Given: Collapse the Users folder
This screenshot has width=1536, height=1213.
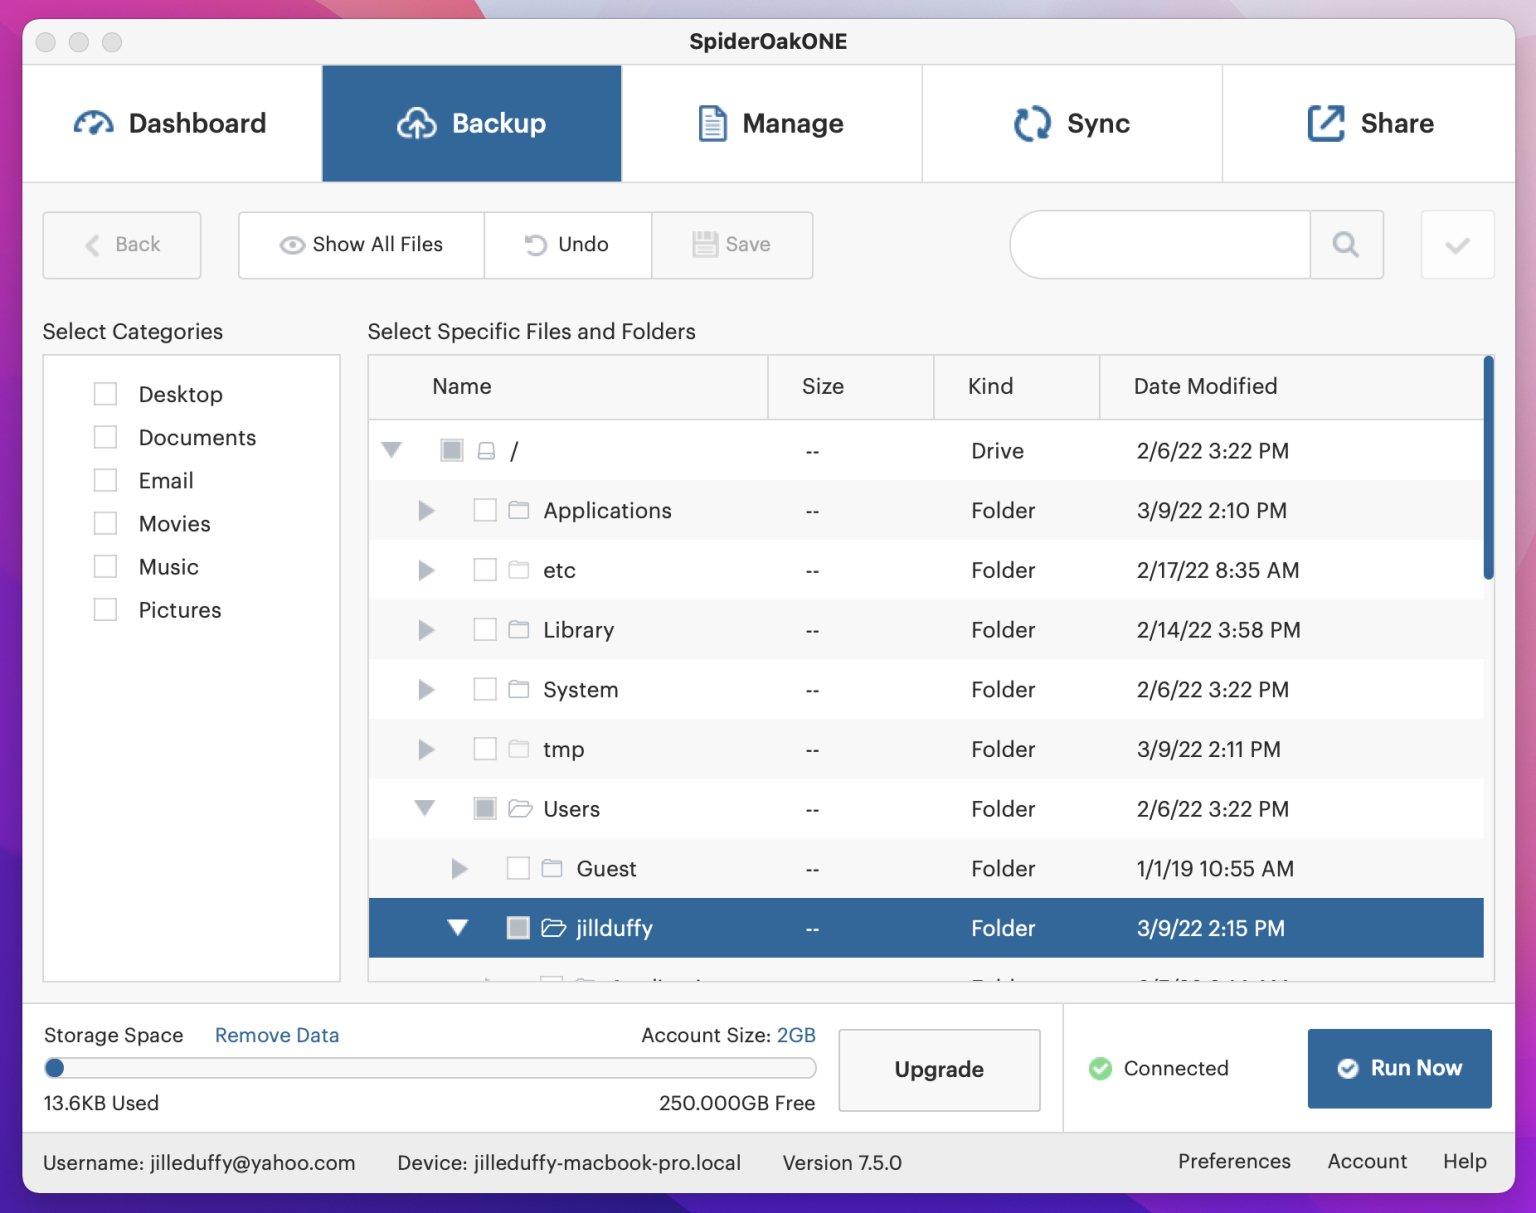Looking at the screenshot, I should click(425, 808).
